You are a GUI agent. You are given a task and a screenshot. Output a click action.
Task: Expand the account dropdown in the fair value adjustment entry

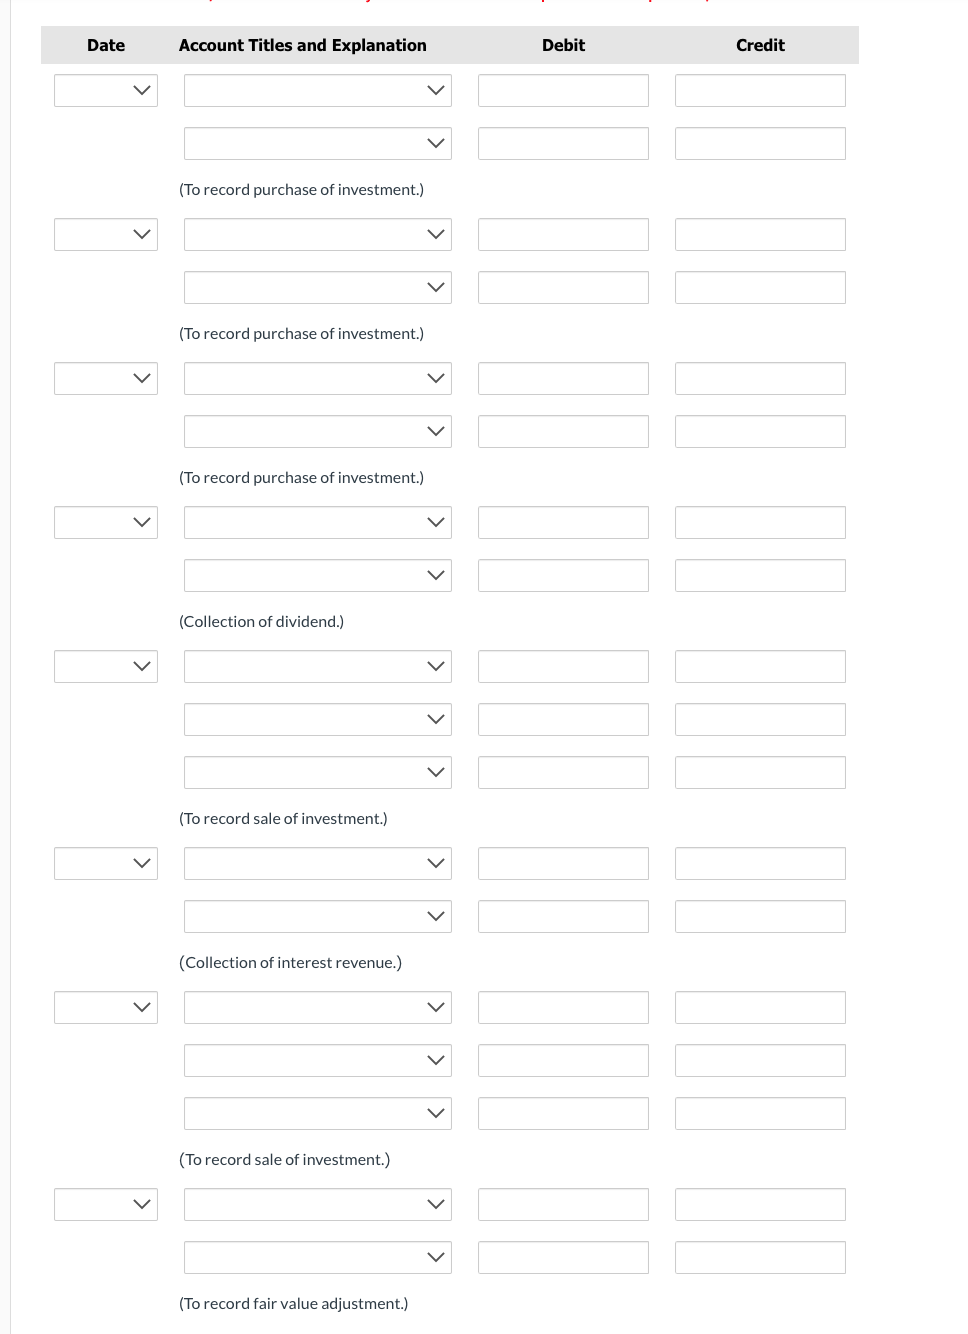tap(317, 1204)
